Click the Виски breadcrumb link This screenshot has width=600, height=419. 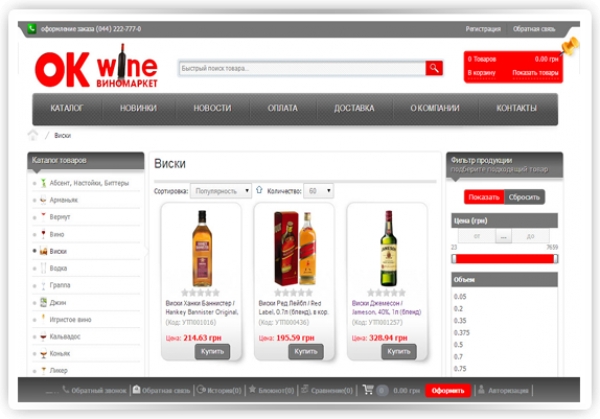tap(62, 135)
